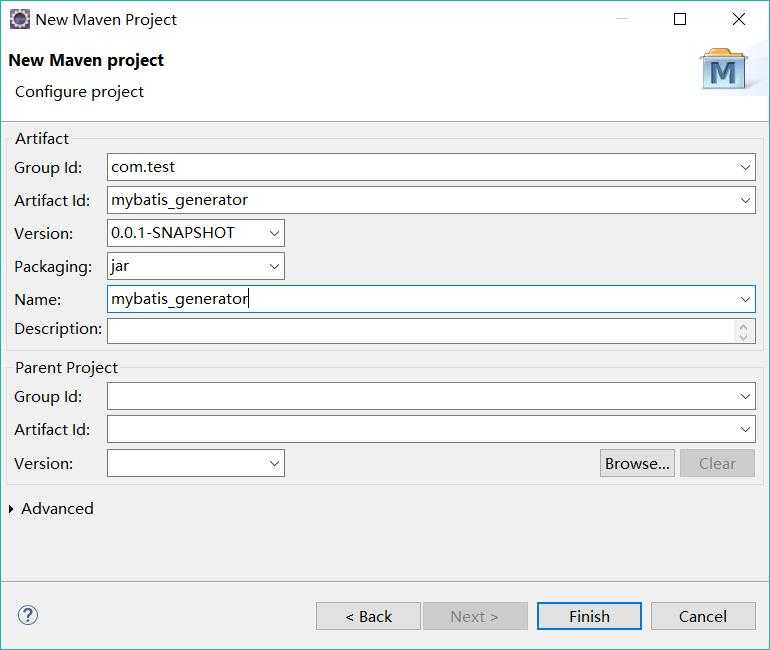Click the Description field spinner arrows
770x650 pixels.
[743, 331]
